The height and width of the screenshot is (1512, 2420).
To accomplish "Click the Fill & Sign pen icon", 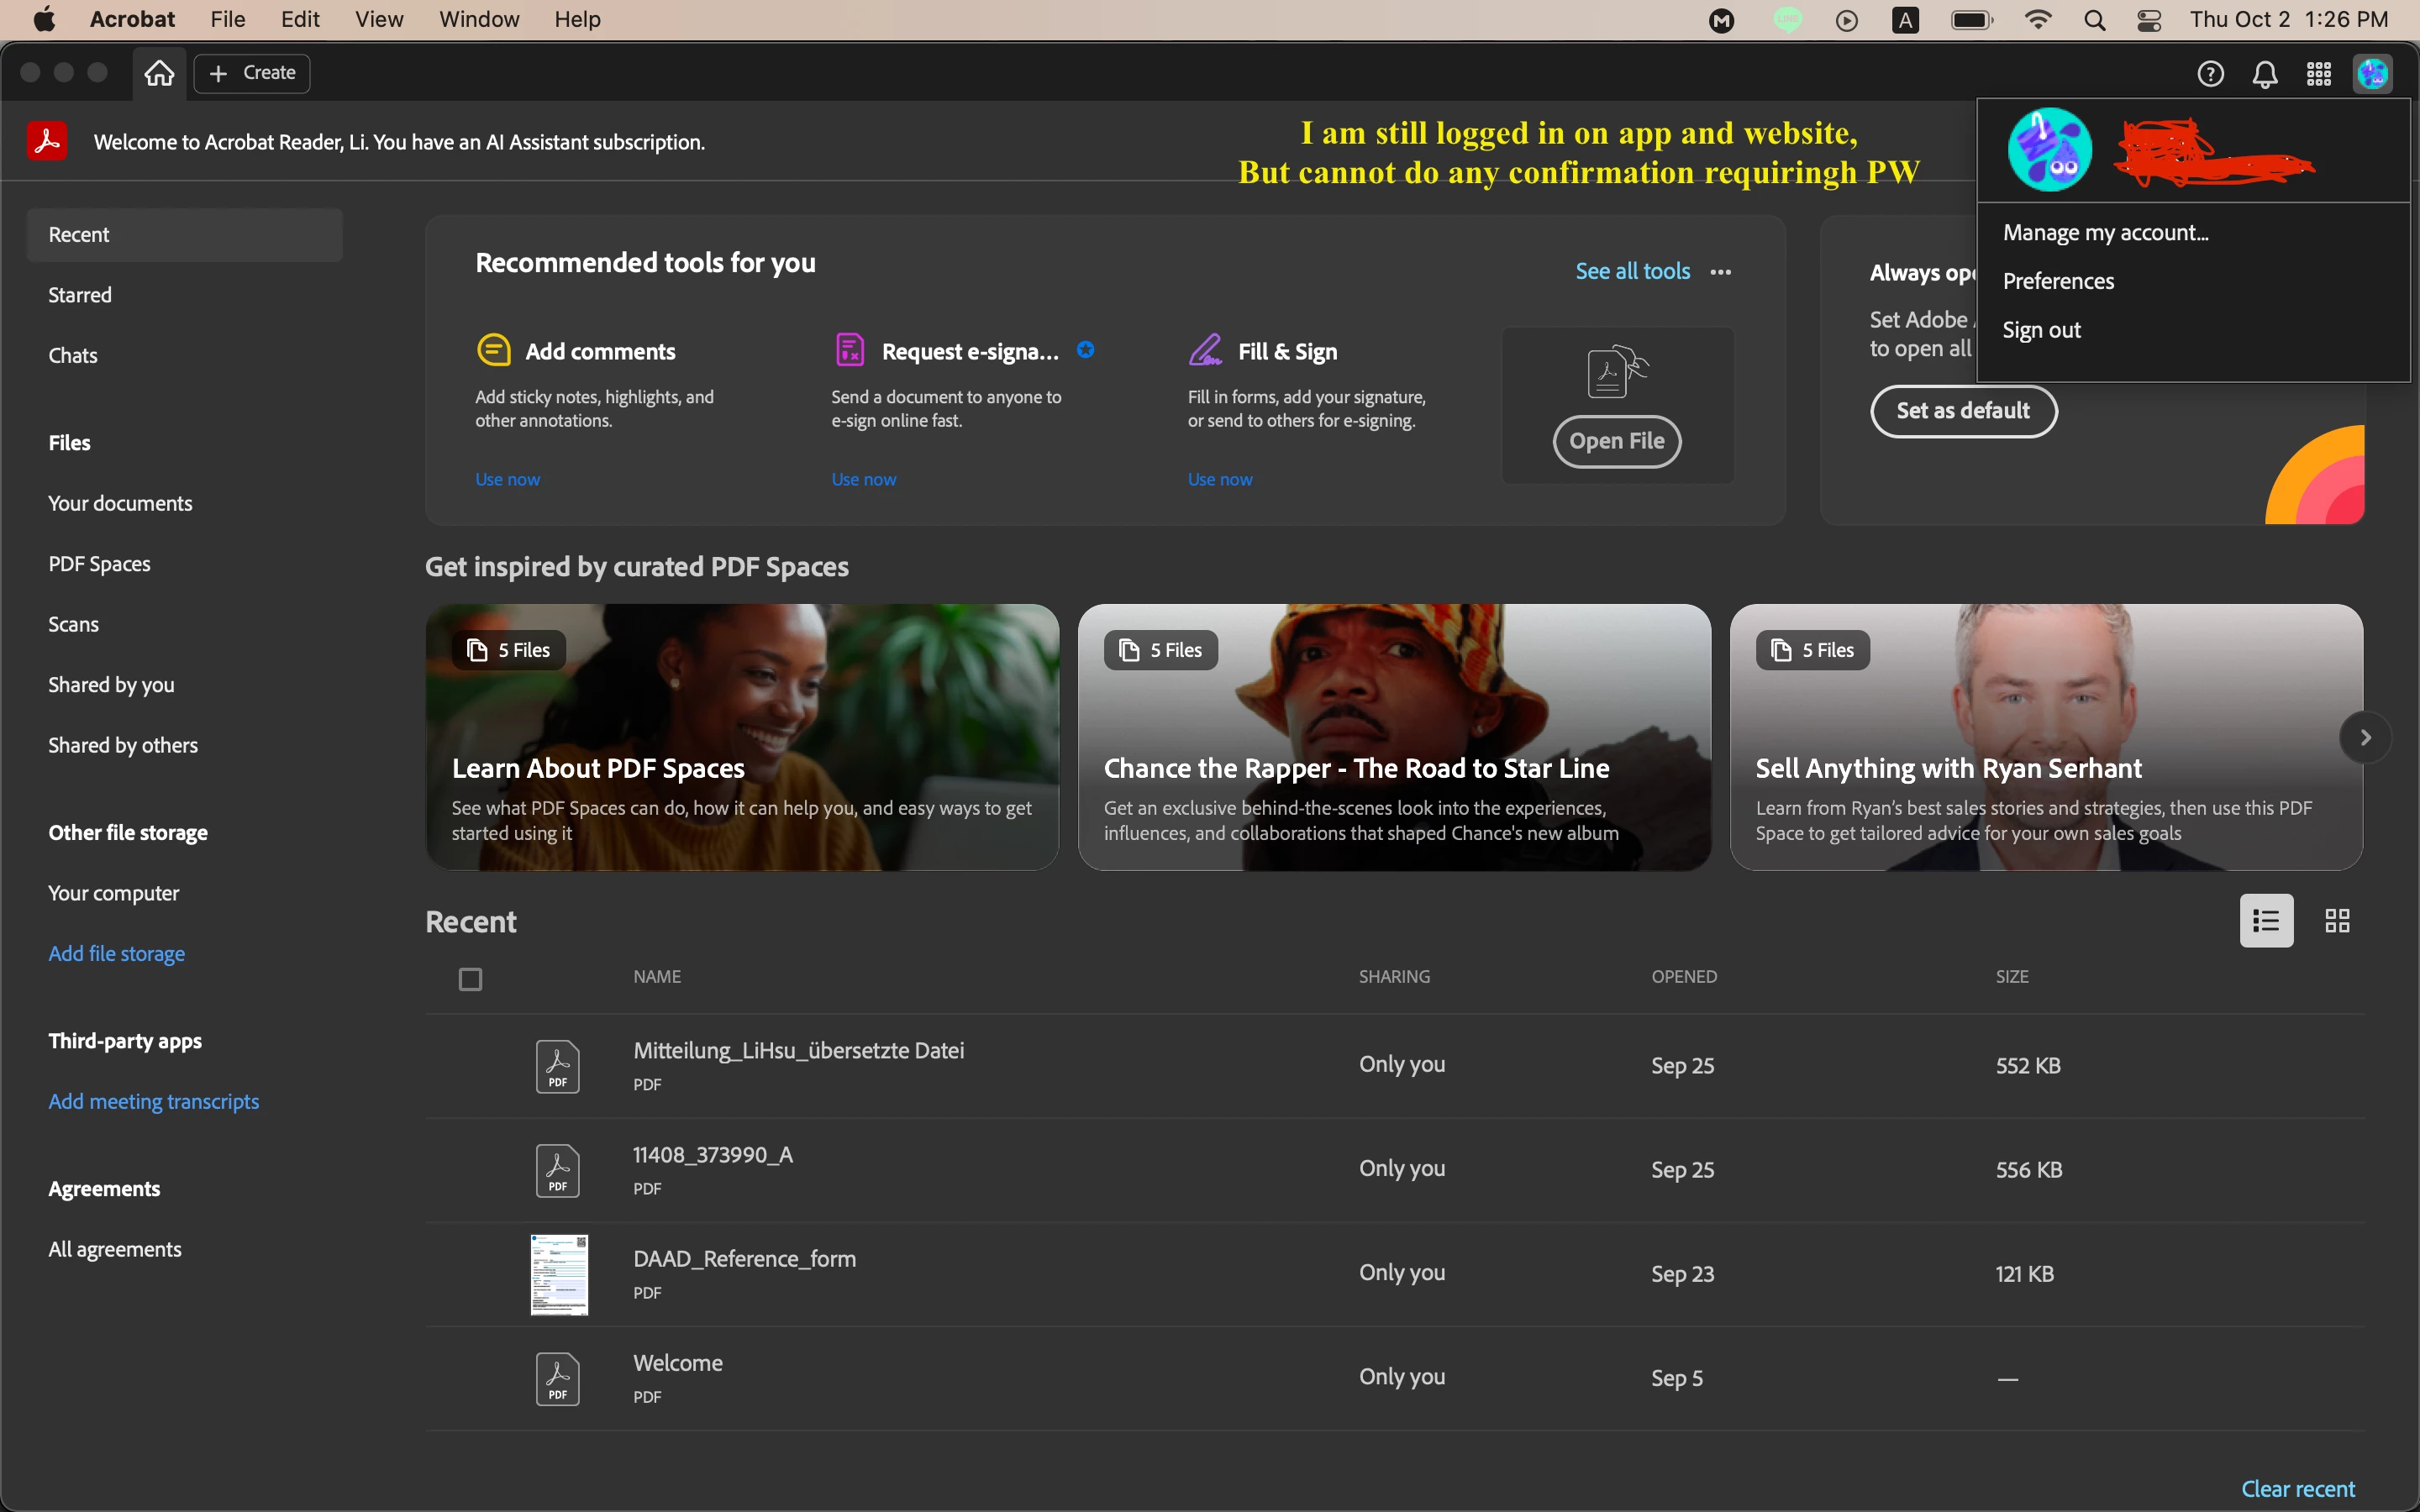I will (1205, 351).
